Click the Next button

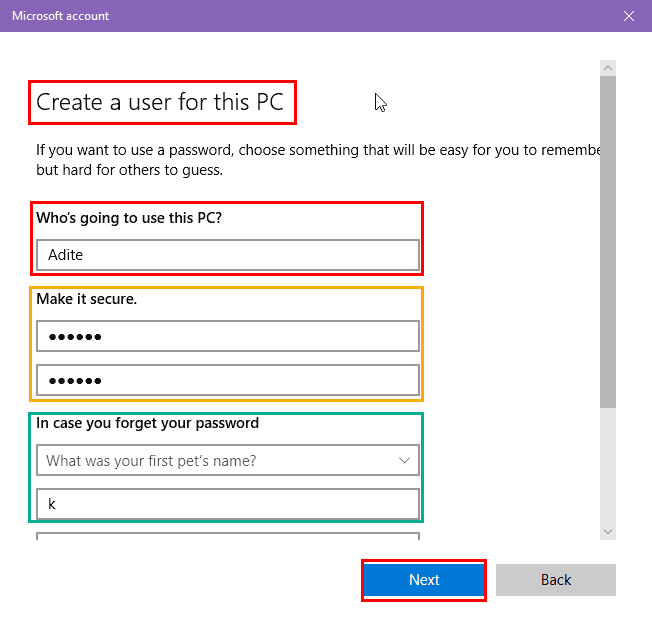pyautogui.click(x=424, y=580)
